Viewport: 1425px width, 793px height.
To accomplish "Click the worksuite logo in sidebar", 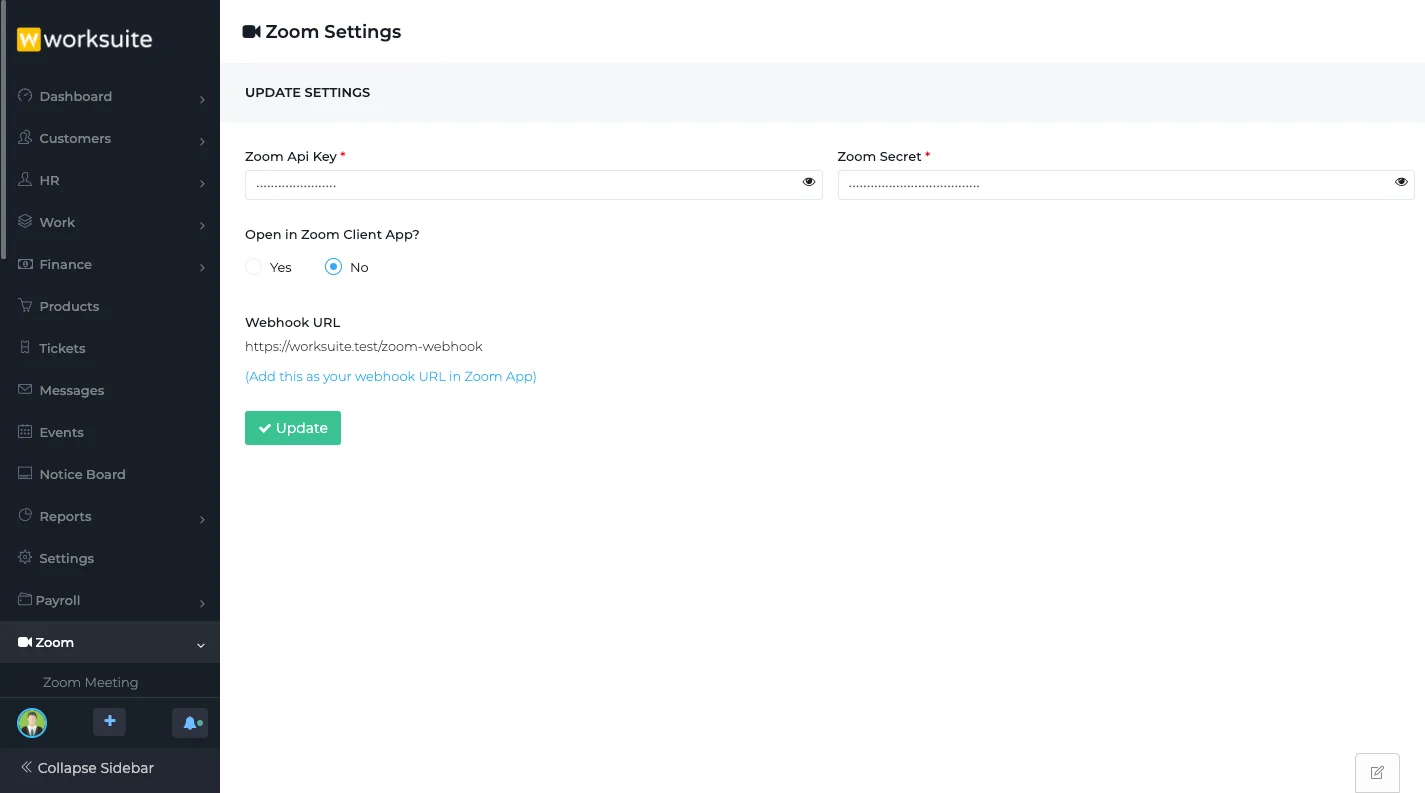I will coord(85,40).
